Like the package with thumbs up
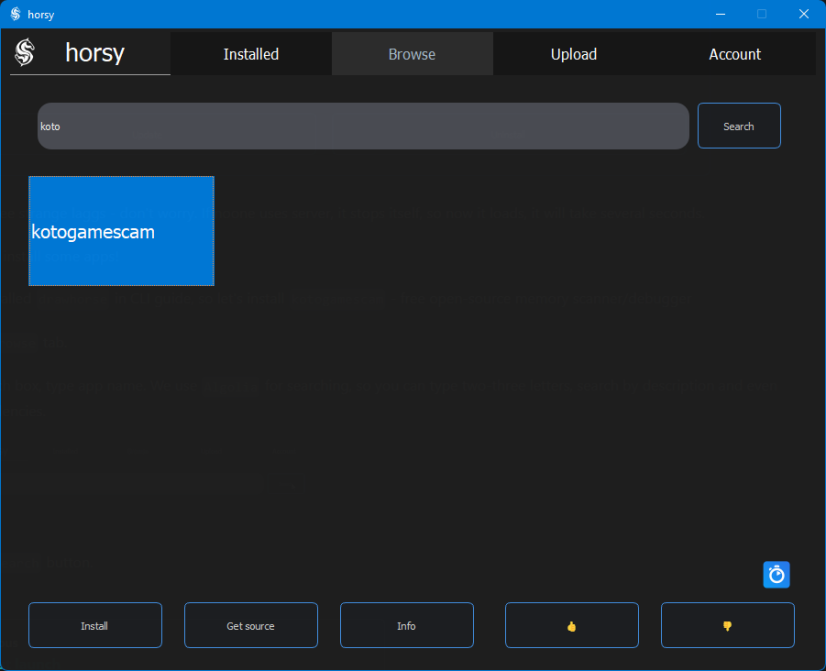 571,625
